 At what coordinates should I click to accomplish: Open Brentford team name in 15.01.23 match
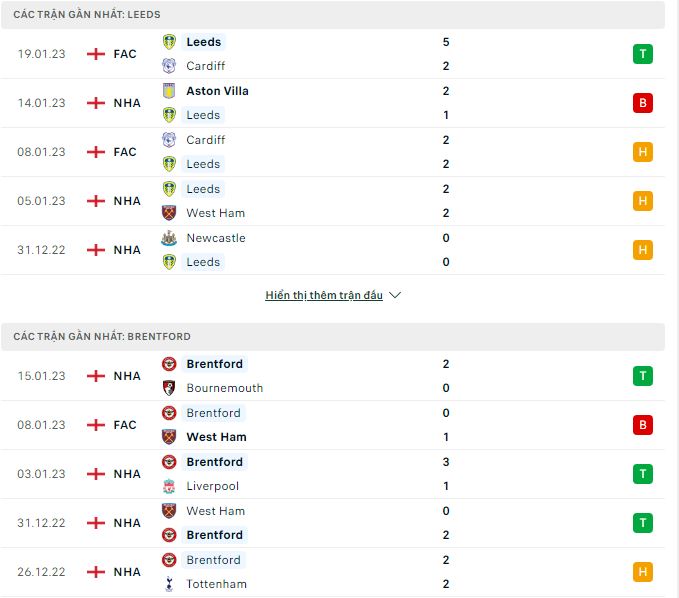pyautogui.click(x=214, y=364)
